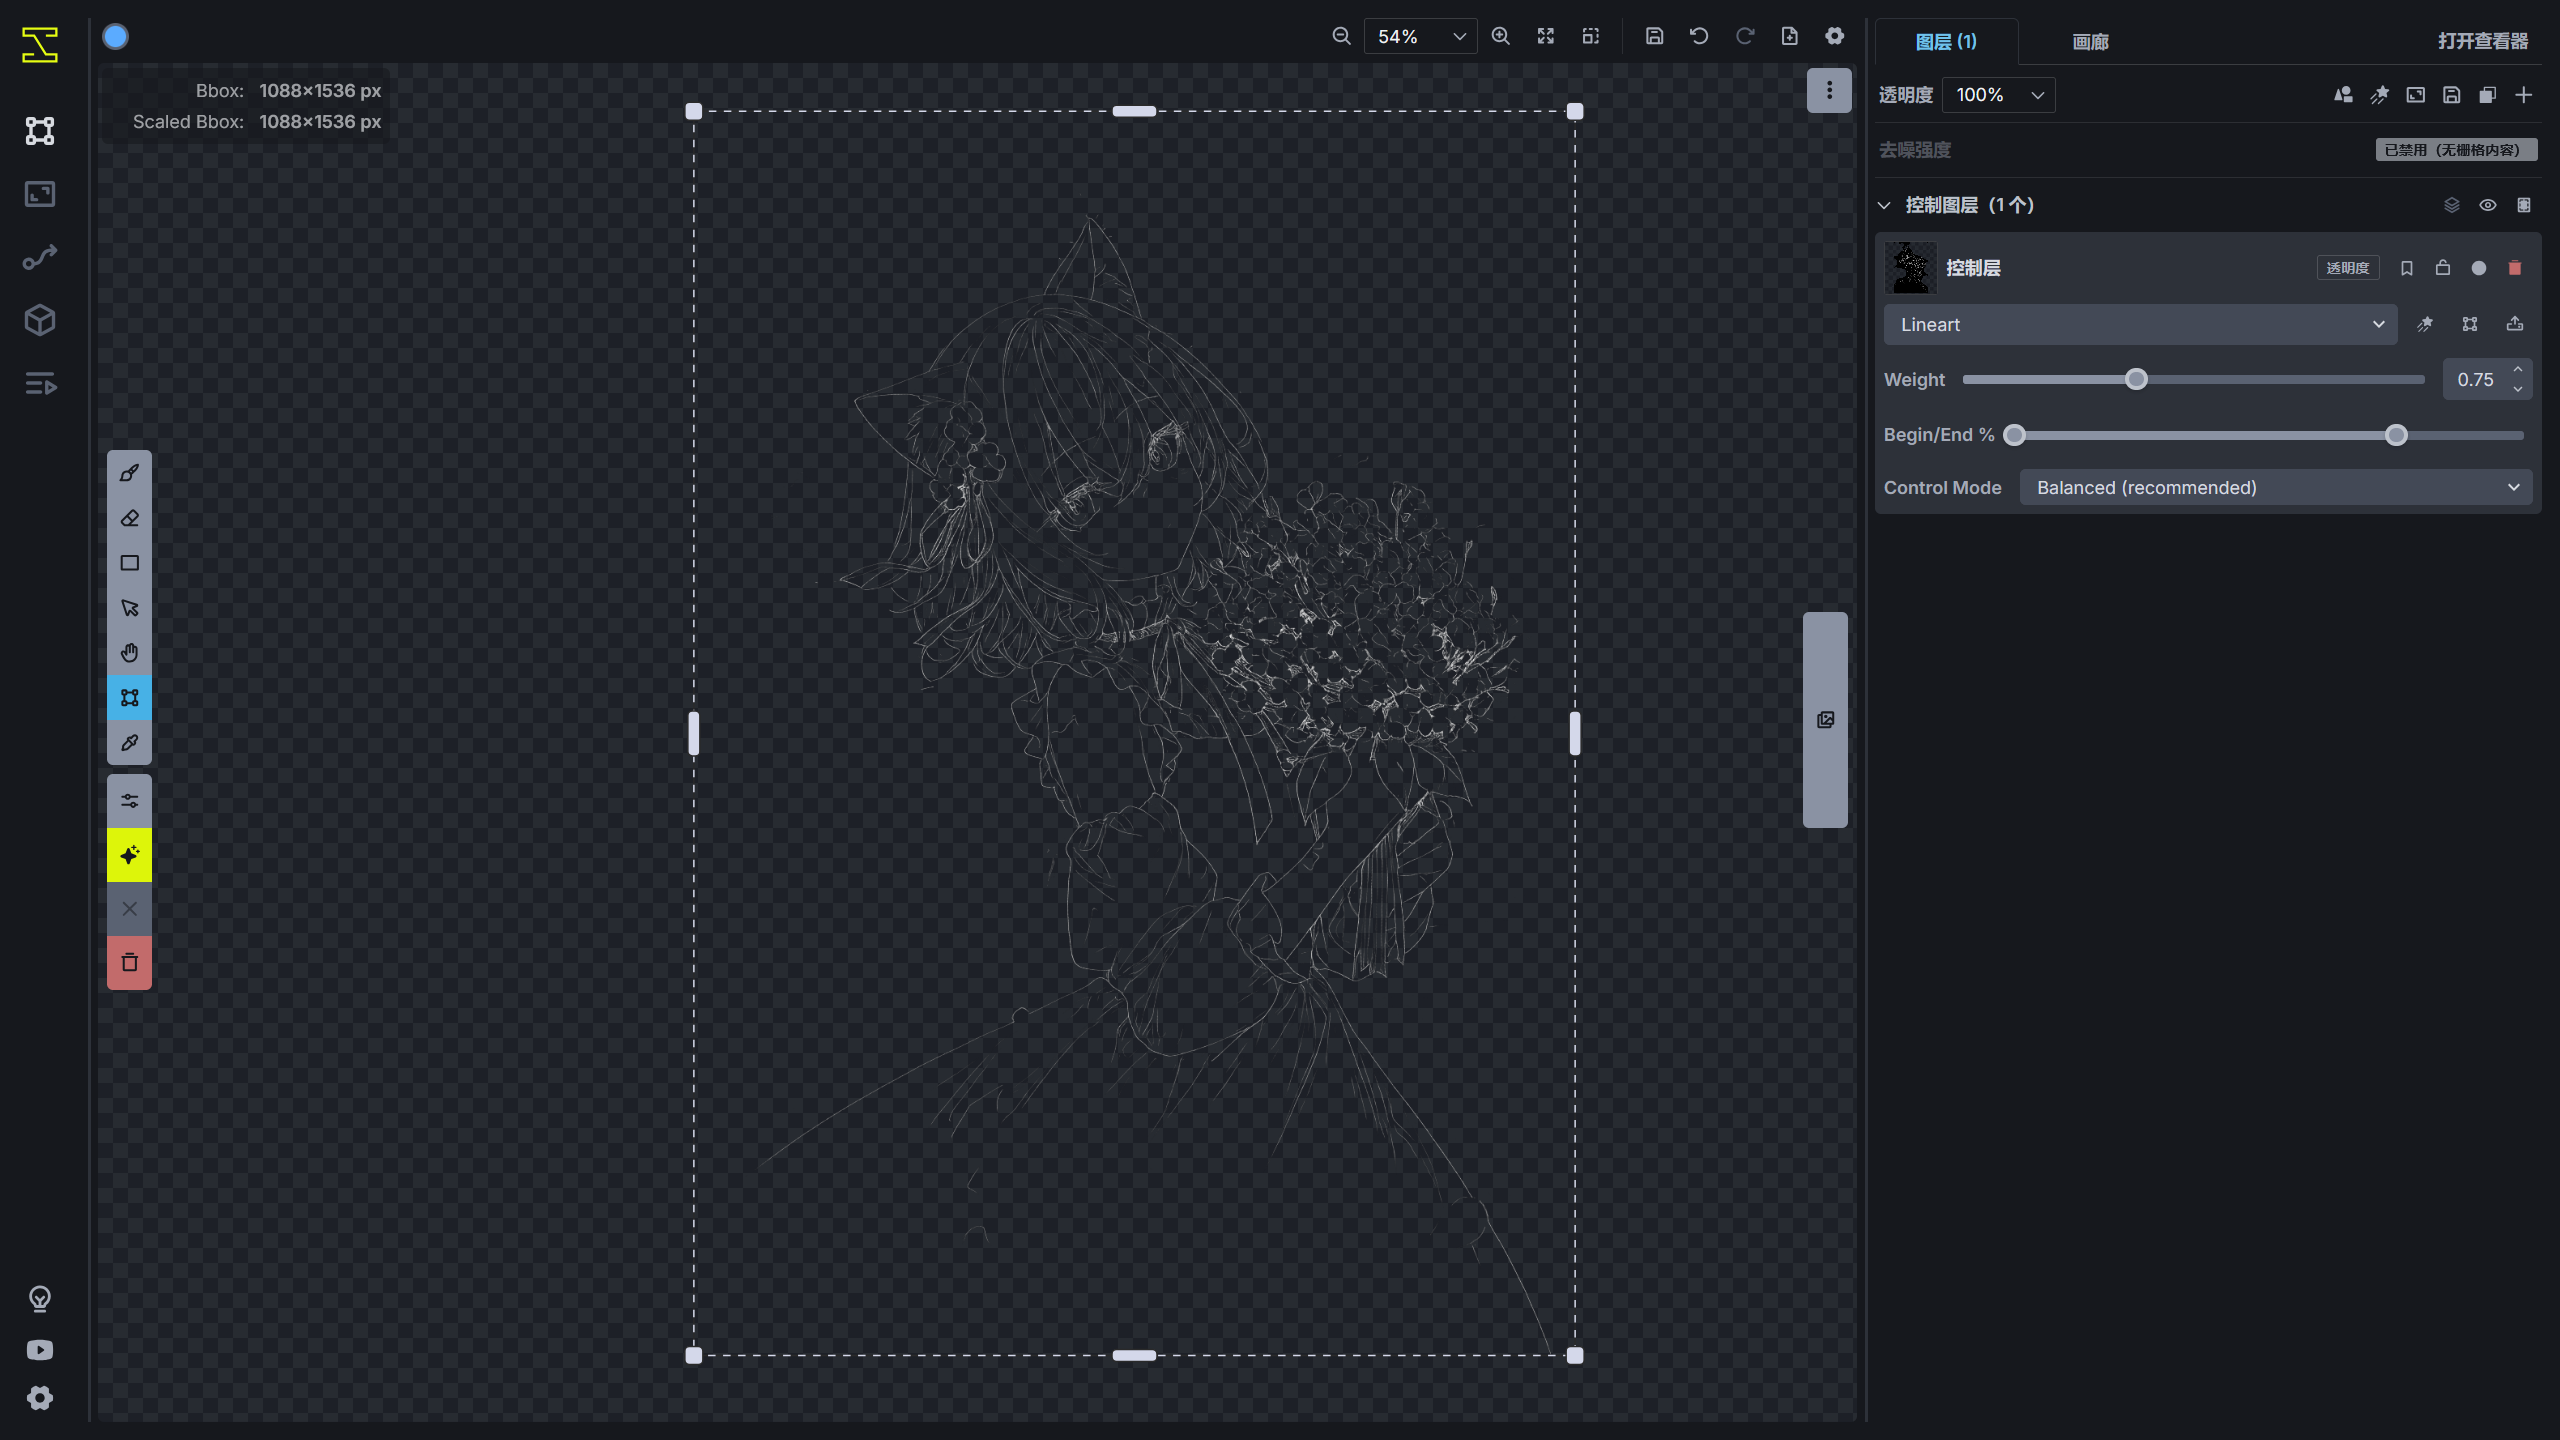Screen dimensions: 2560x1440
Task: Click the undo arrow in toolbar
Action: click(1699, 36)
